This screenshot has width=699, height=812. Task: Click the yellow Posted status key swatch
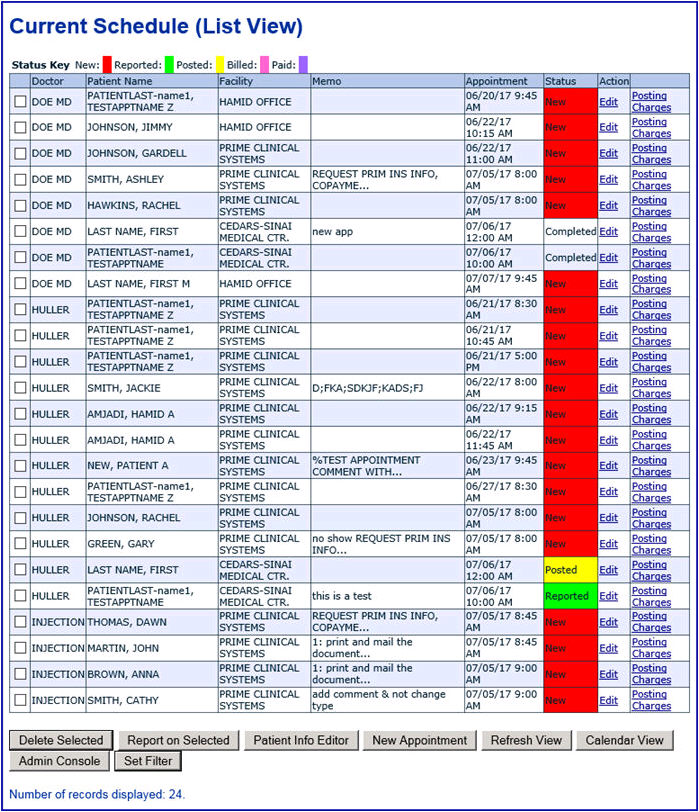[220, 65]
